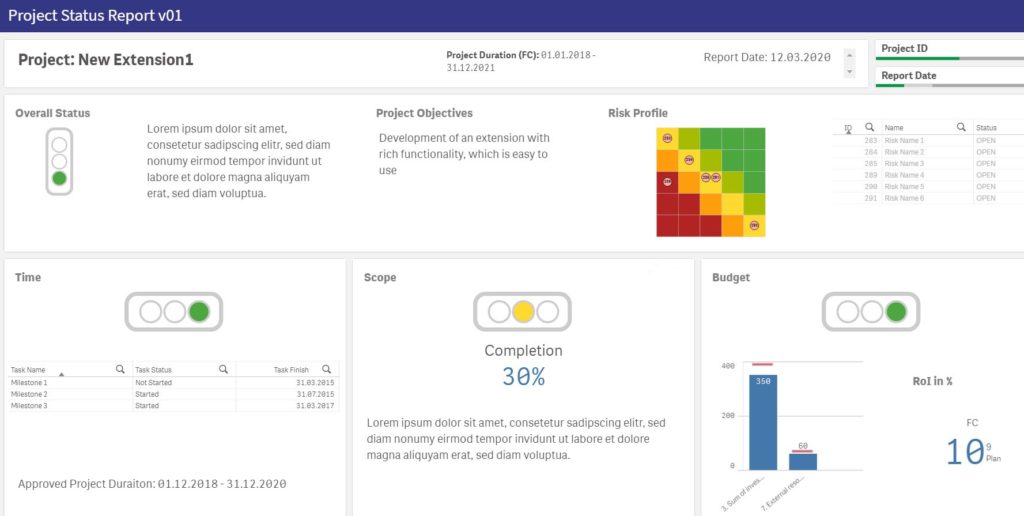This screenshot has height=516, width=1024.
Task: Select Milestone 2 in the task table
Action: click(30, 394)
